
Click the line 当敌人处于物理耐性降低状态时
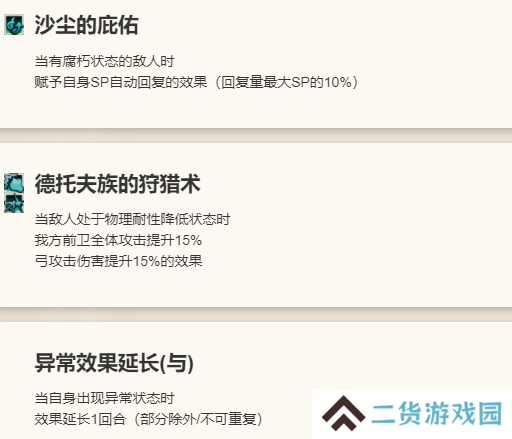tap(132, 219)
